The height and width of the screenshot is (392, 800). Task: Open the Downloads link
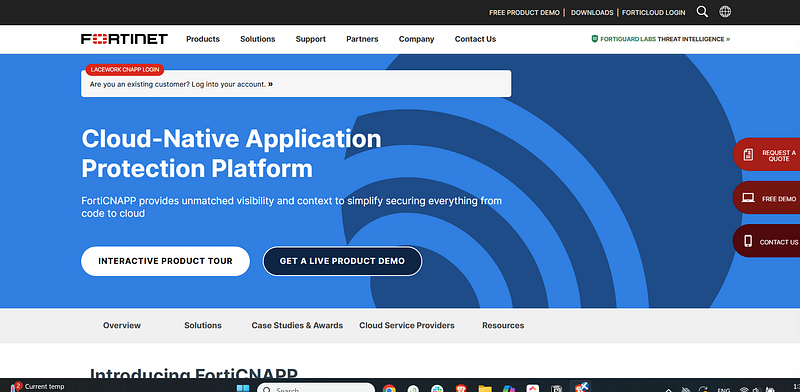click(x=592, y=12)
